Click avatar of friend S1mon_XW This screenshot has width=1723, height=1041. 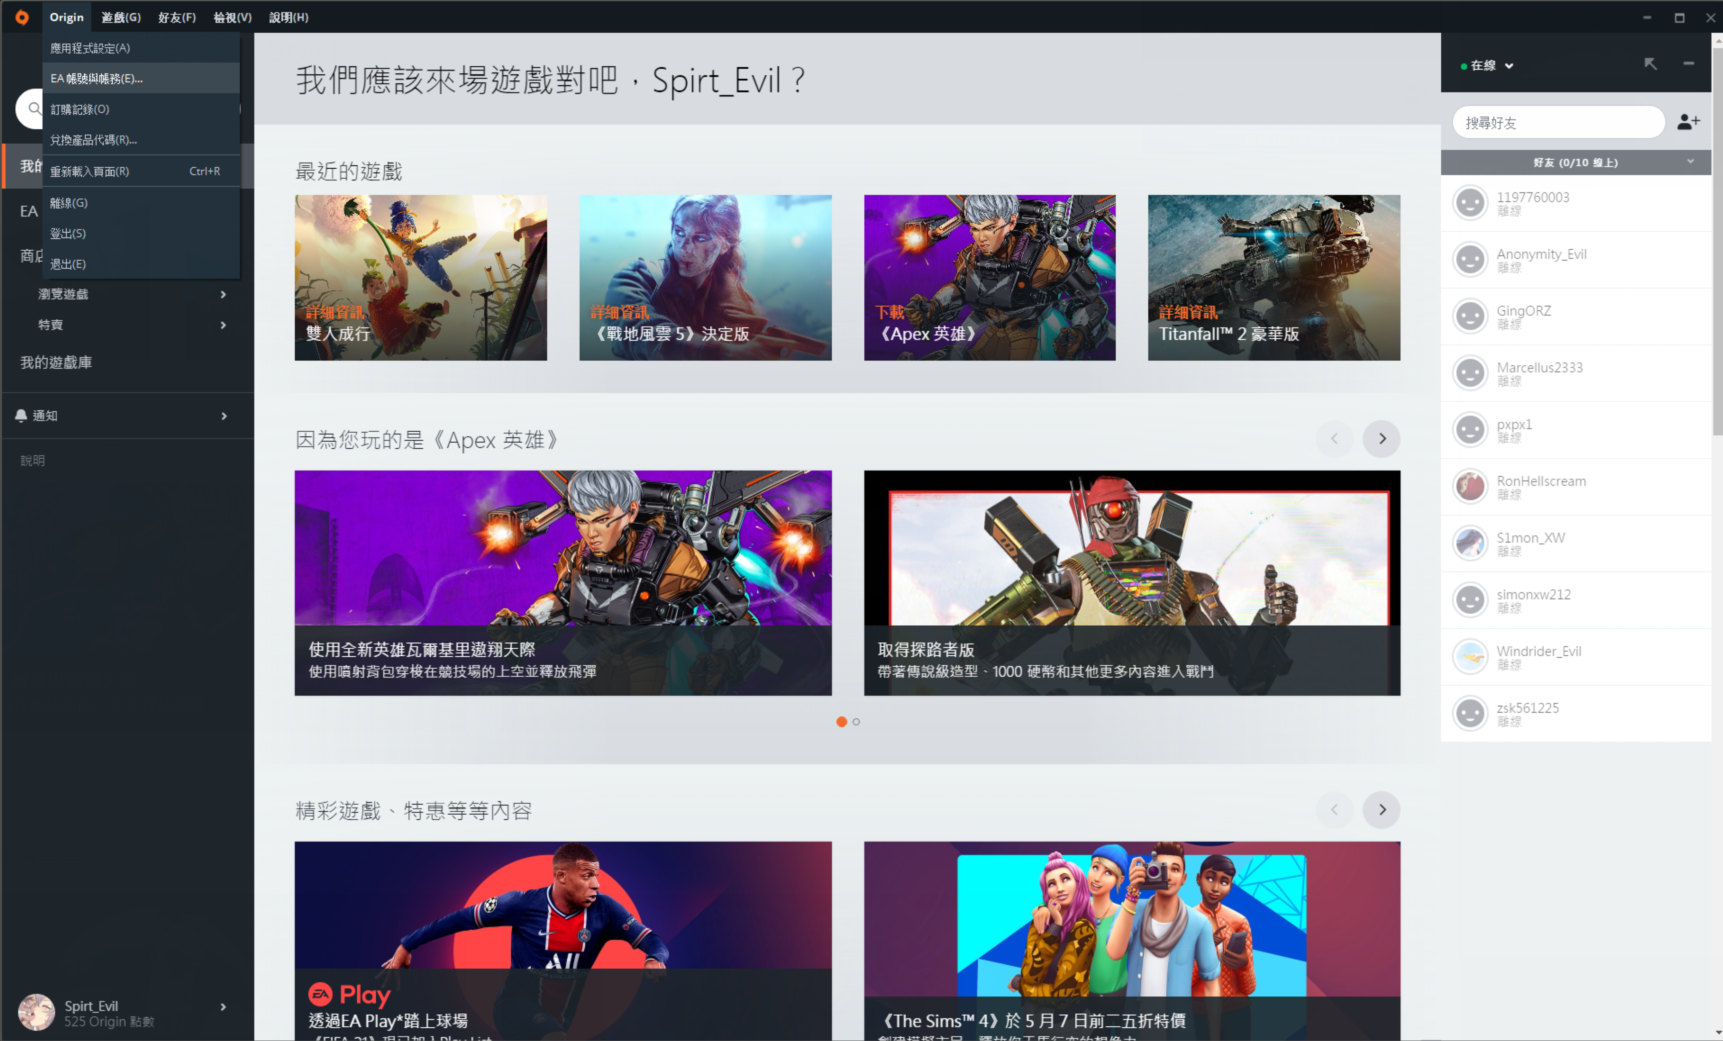tap(1470, 543)
